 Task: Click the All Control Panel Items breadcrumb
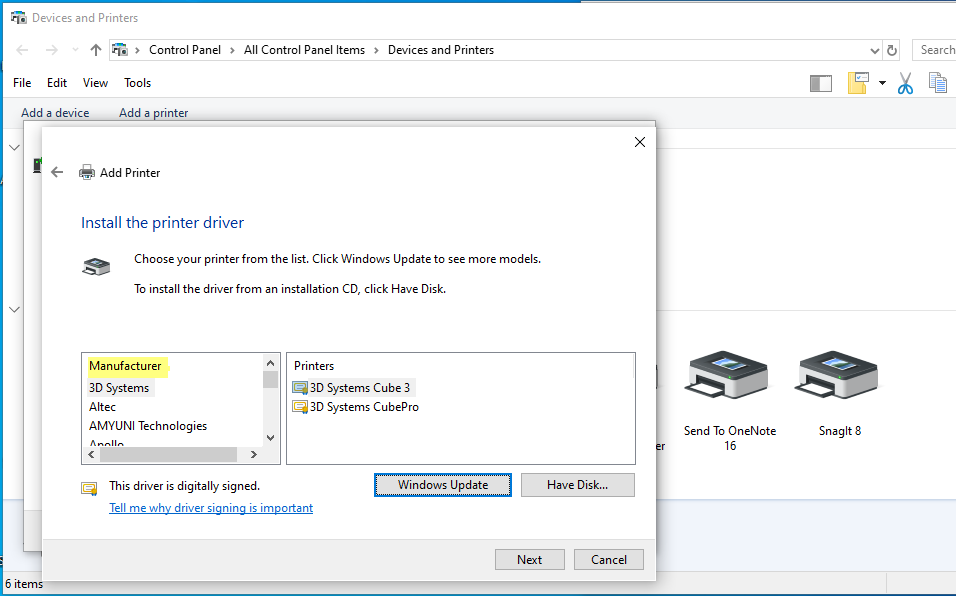304,50
